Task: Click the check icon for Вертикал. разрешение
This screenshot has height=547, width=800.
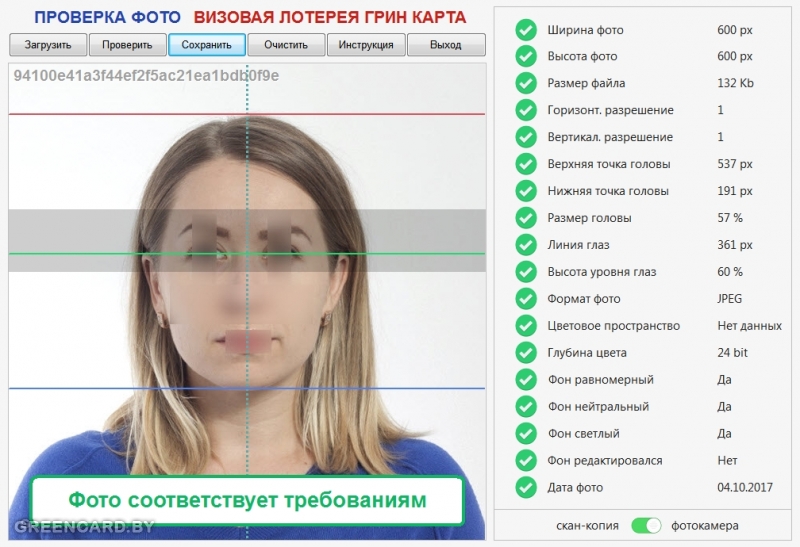Action: click(x=526, y=137)
